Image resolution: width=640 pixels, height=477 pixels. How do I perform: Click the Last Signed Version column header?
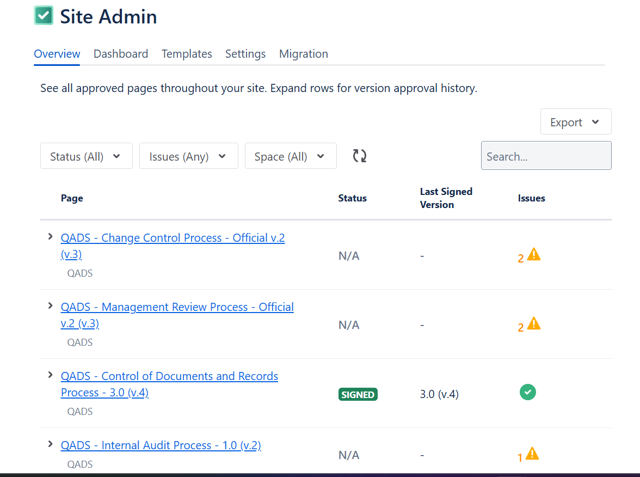pos(446,198)
